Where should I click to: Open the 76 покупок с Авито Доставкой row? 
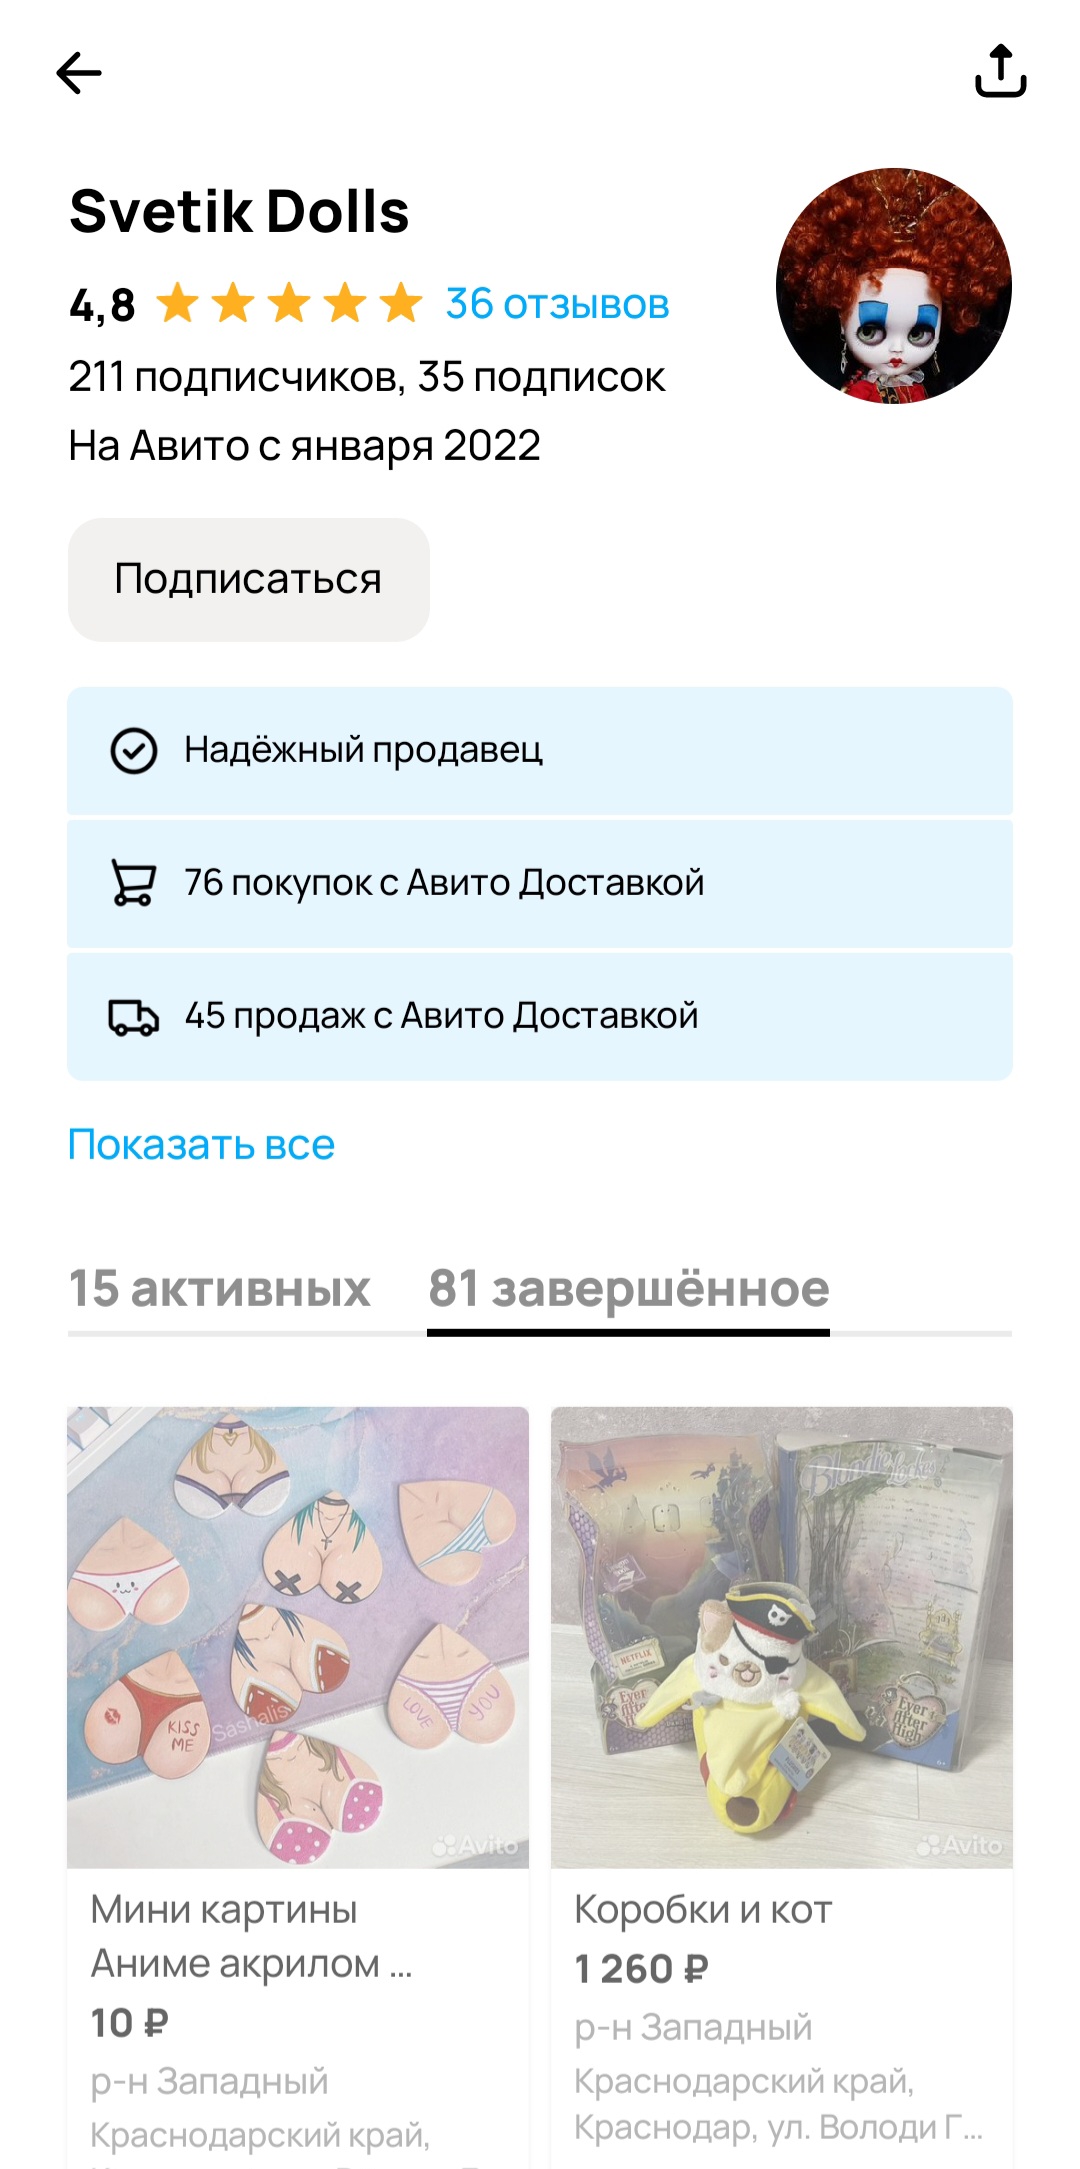tap(540, 883)
